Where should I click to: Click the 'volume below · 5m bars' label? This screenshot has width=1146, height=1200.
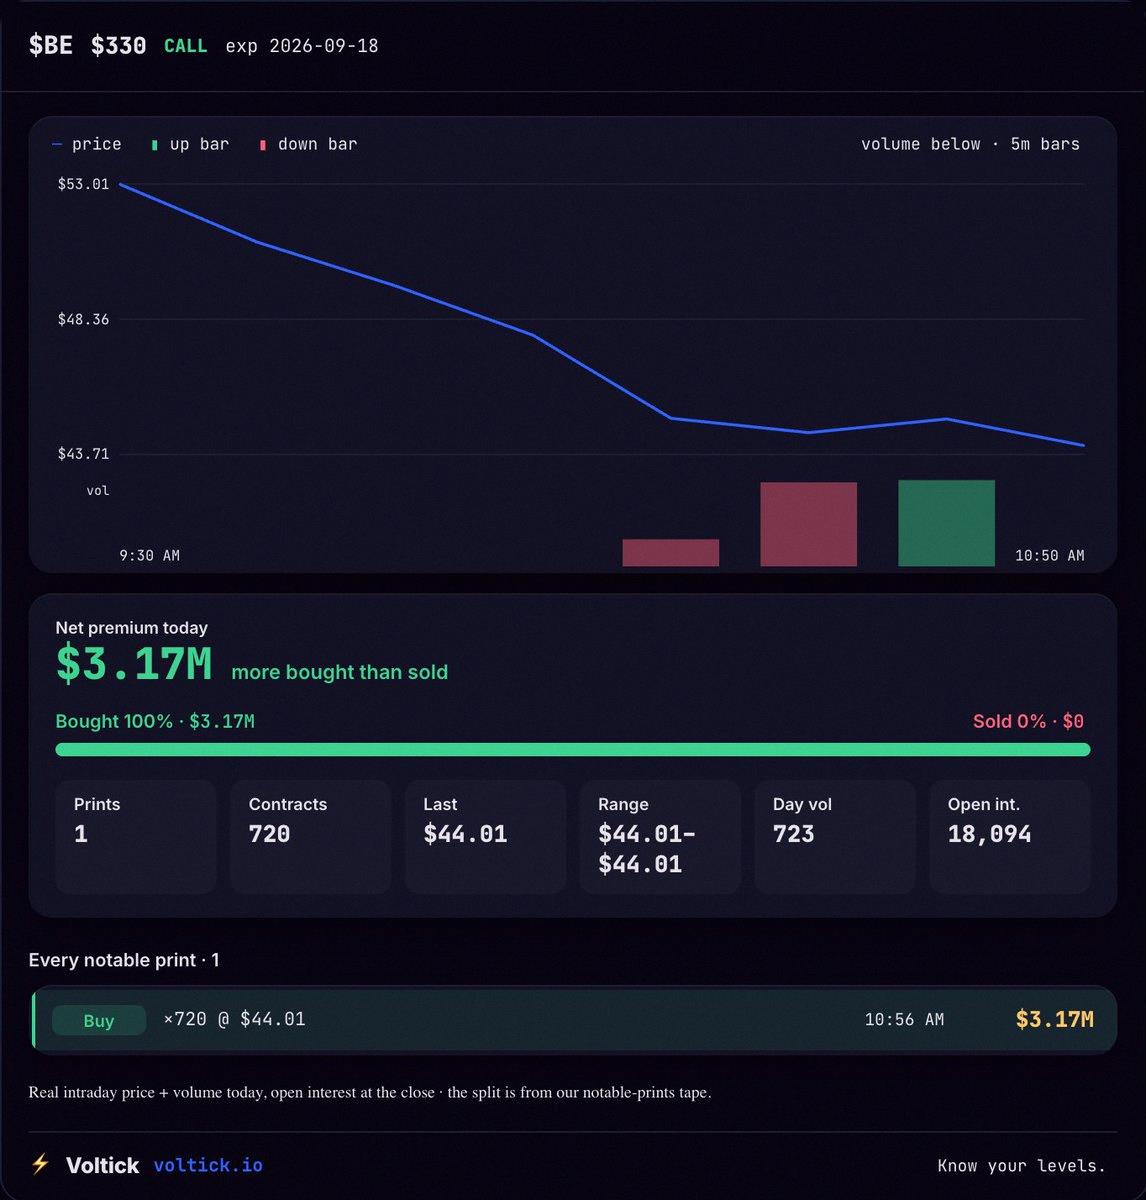[970, 144]
